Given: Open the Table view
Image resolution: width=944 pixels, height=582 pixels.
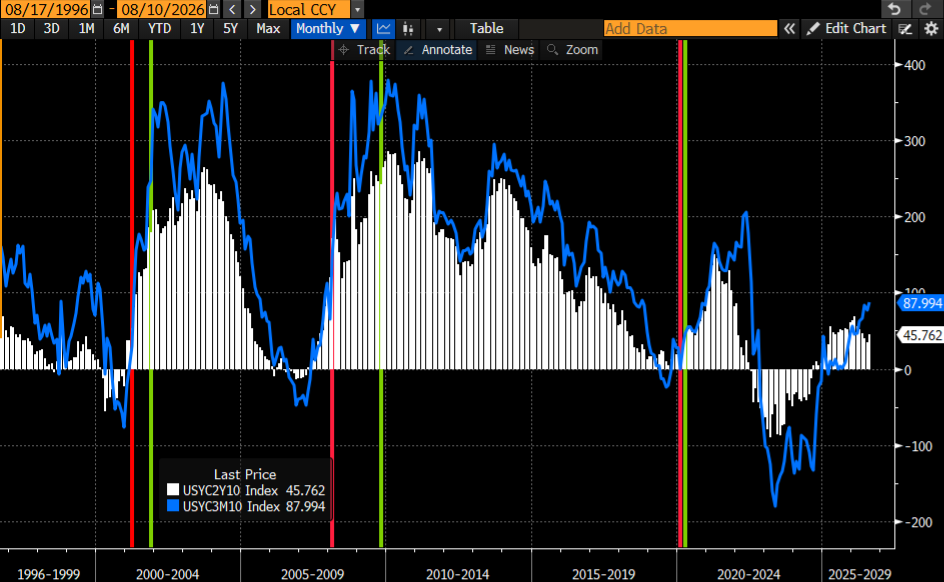Looking at the screenshot, I should 486,28.
